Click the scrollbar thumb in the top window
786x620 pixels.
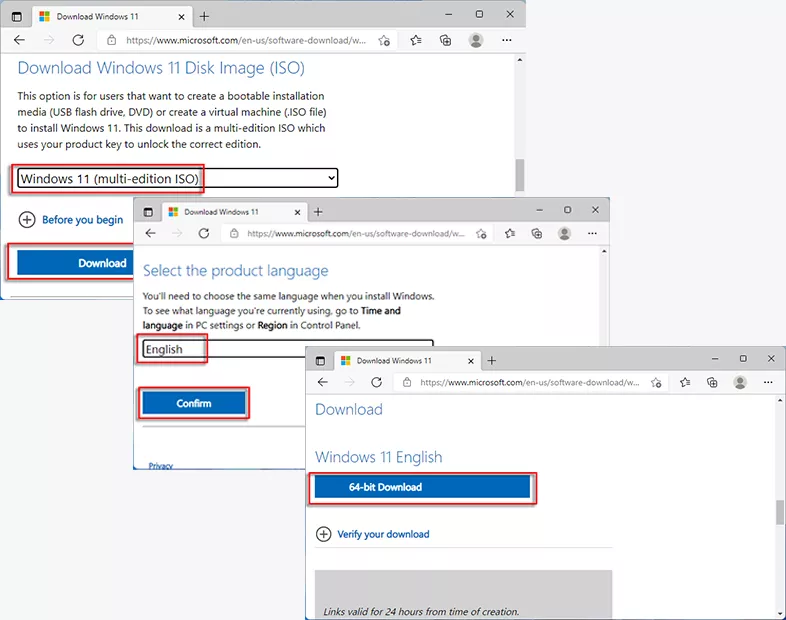click(x=520, y=175)
